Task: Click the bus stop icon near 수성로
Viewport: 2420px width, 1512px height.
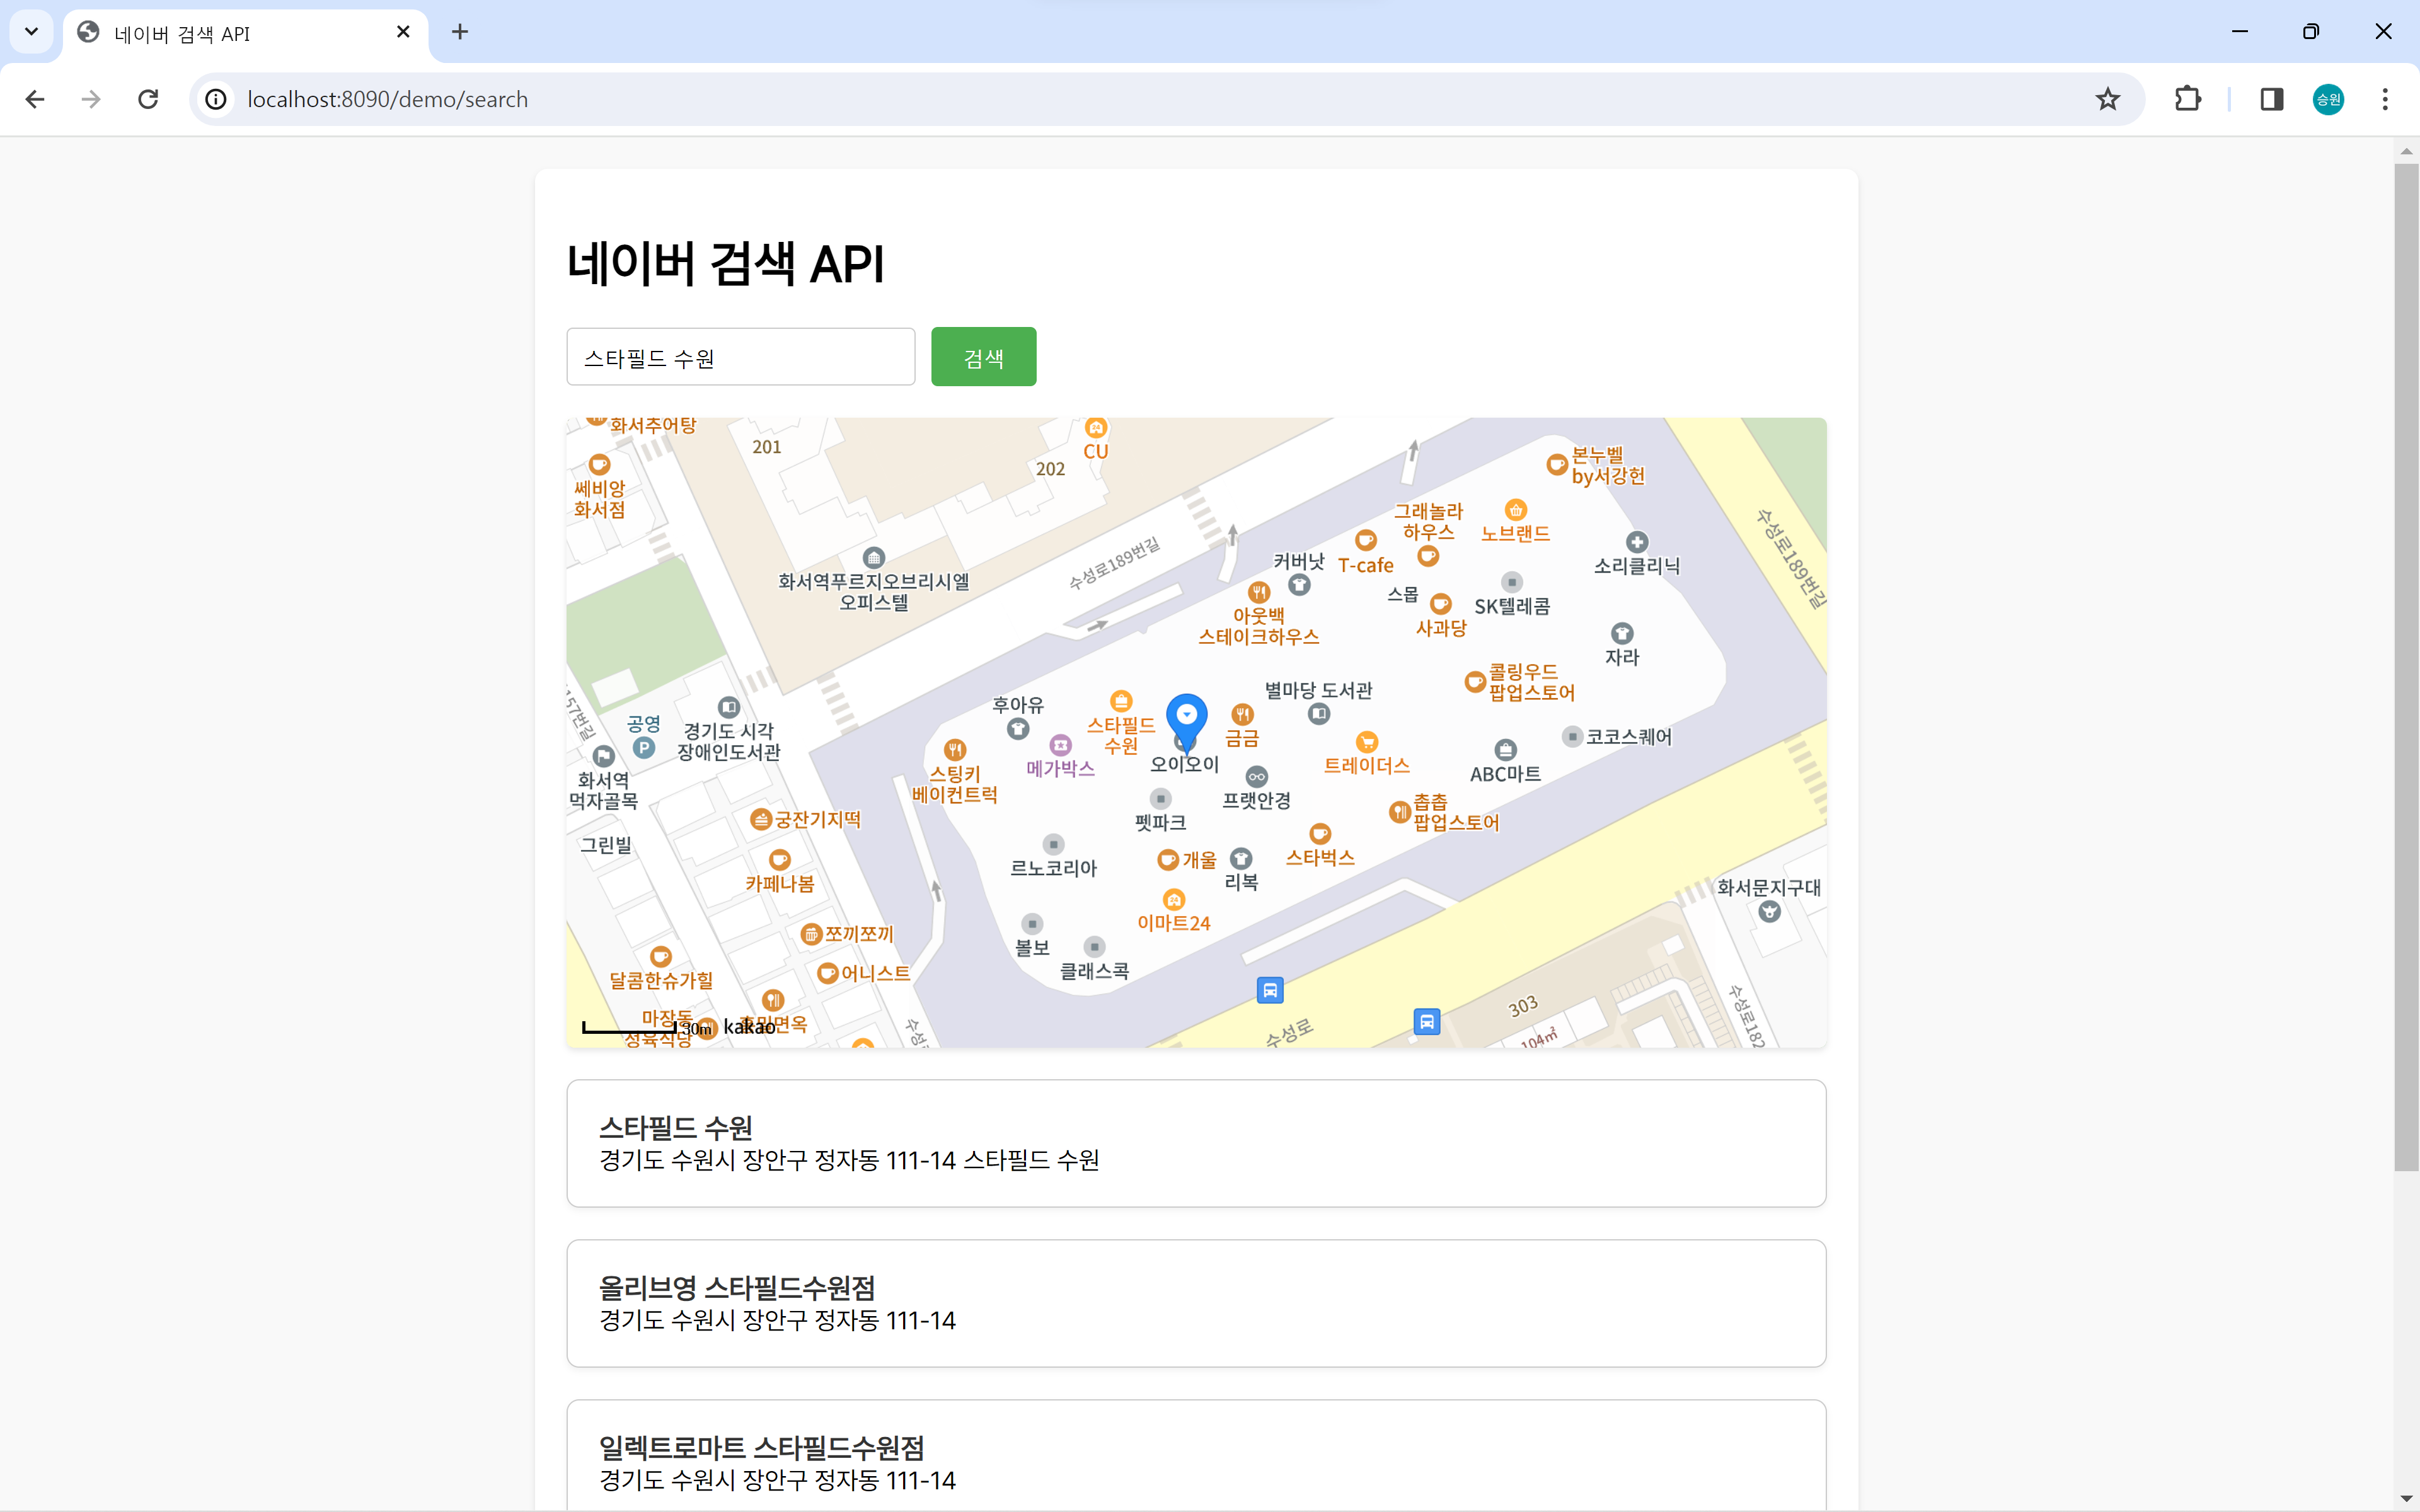Action: coord(1269,990)
